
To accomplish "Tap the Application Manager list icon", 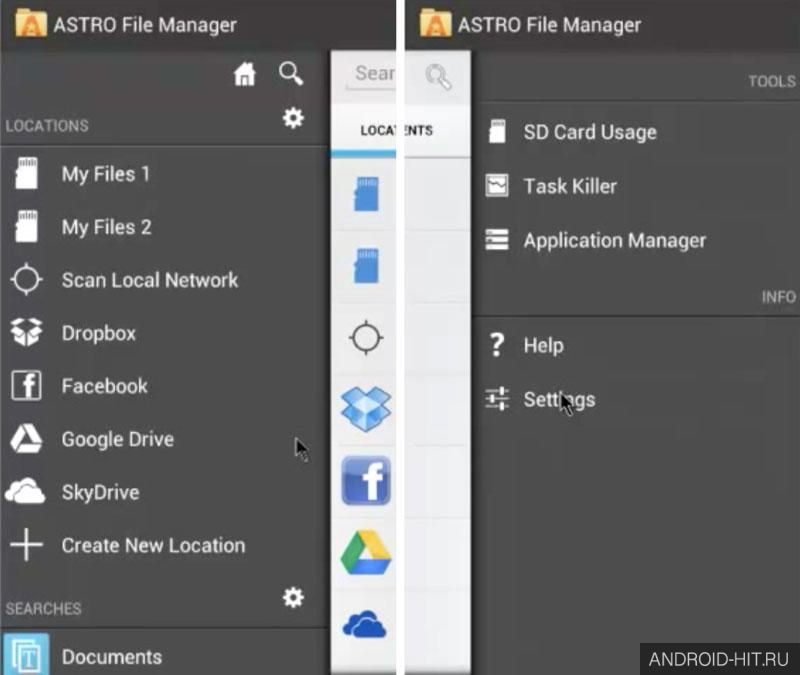I will [497, 240].
